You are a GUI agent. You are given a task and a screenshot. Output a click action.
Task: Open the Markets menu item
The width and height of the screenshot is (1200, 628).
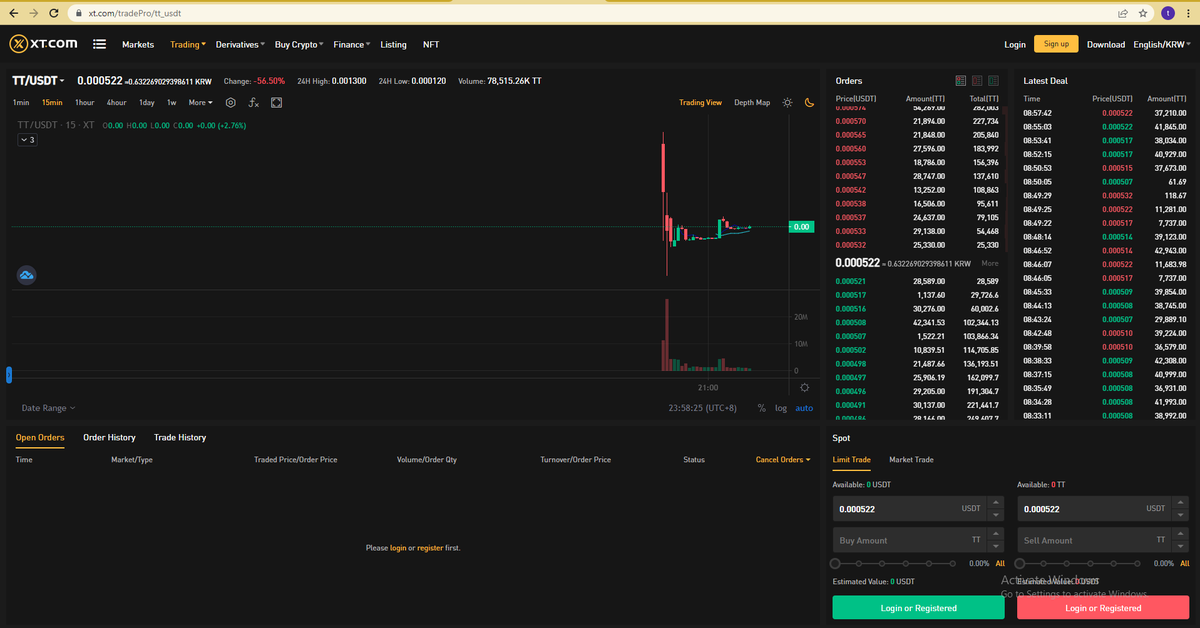pos(138,44)
